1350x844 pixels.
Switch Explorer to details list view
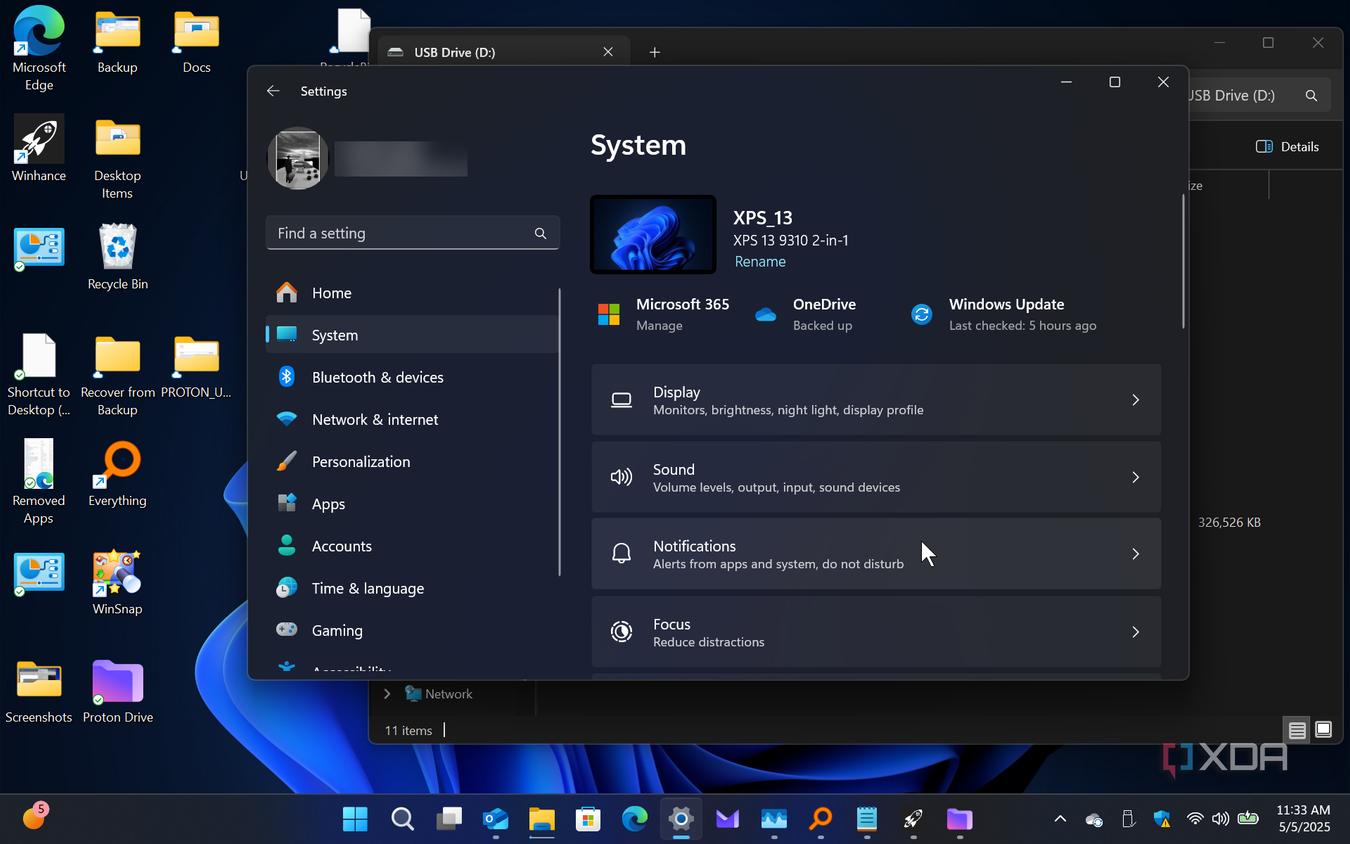click(x=1297, y=731)
